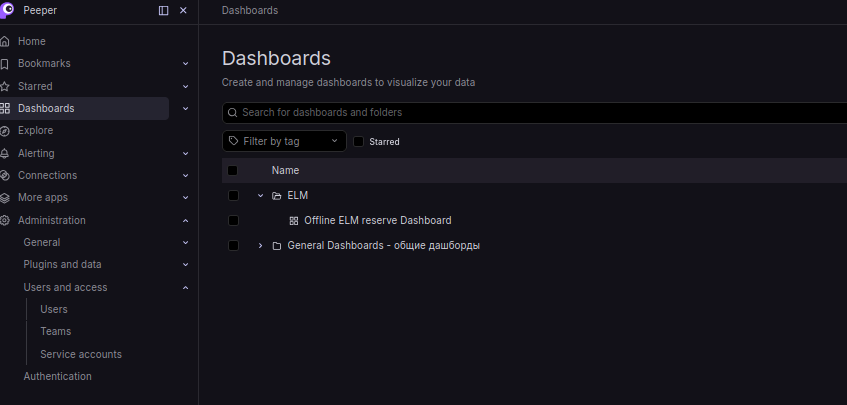Check the ELM folder row checkbox
847x405 pixels.
click(233, 195)
